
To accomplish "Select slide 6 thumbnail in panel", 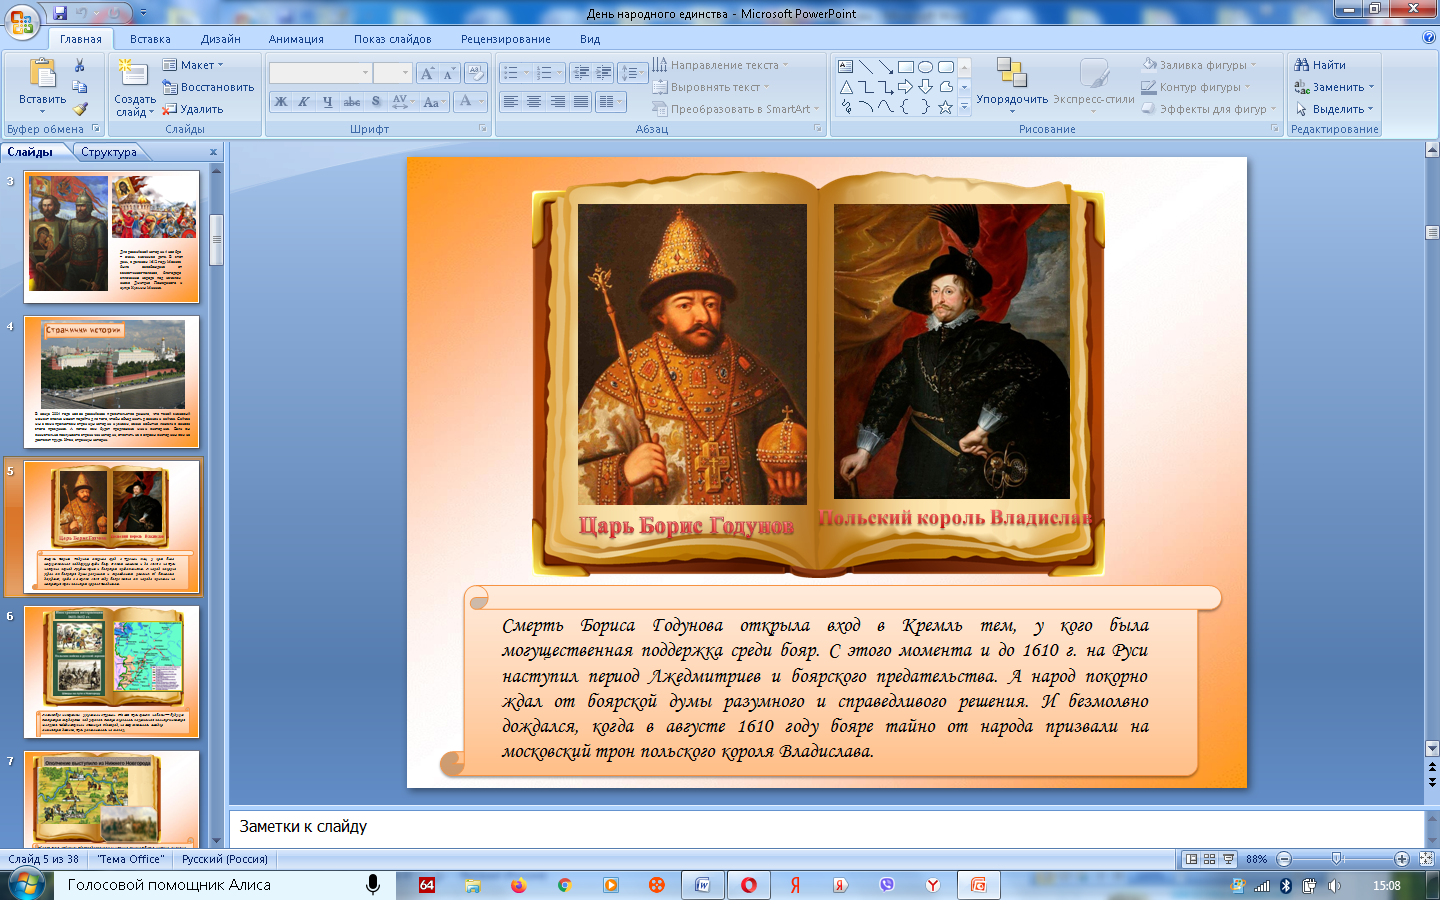I will pyautogui.click(x=112, y=671).
